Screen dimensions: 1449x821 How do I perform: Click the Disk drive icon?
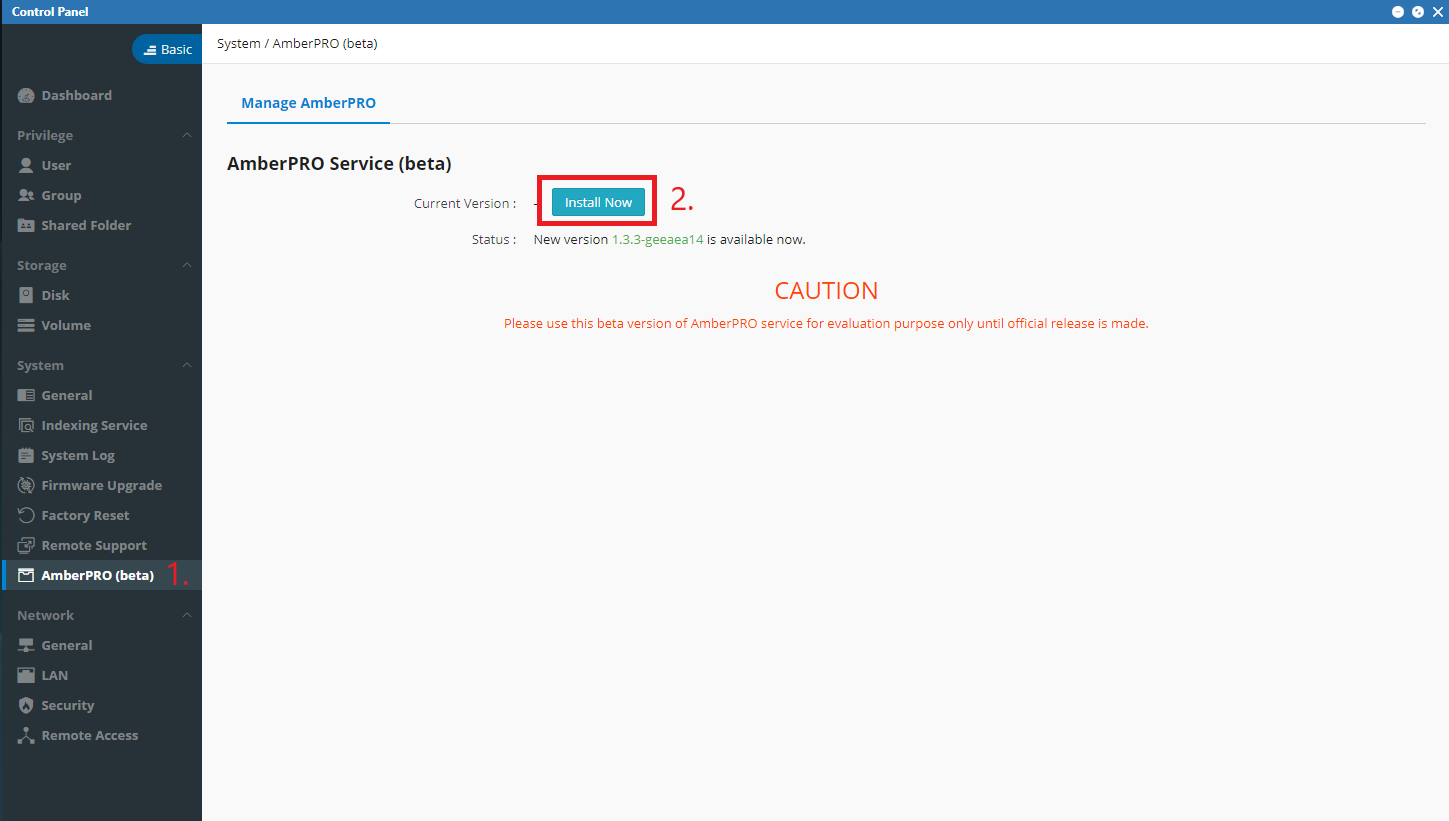[26, 296]
